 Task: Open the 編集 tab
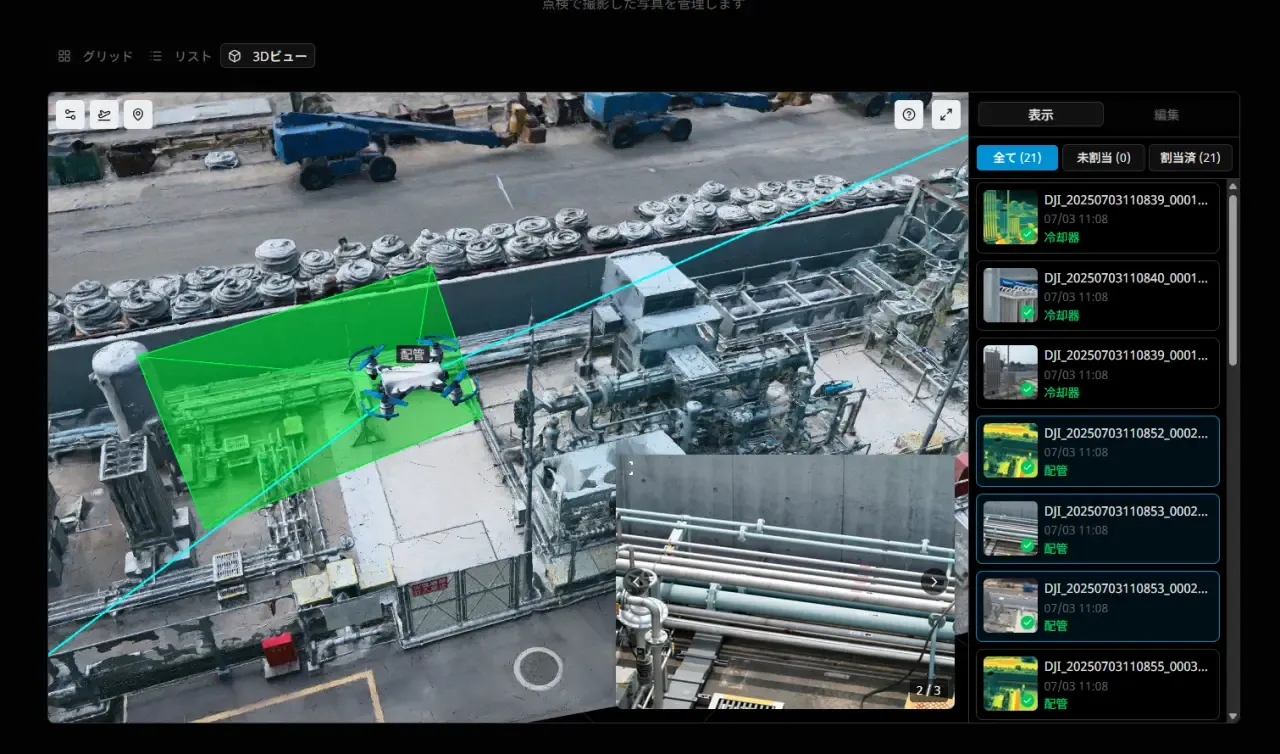pos(1167,115)
